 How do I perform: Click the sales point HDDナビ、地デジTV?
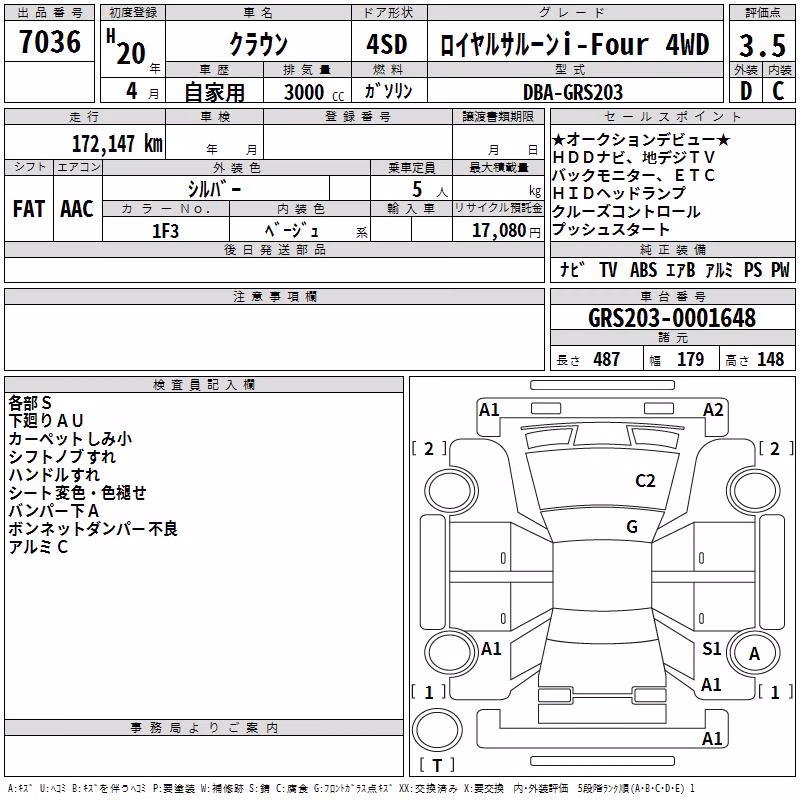[634, 157]
